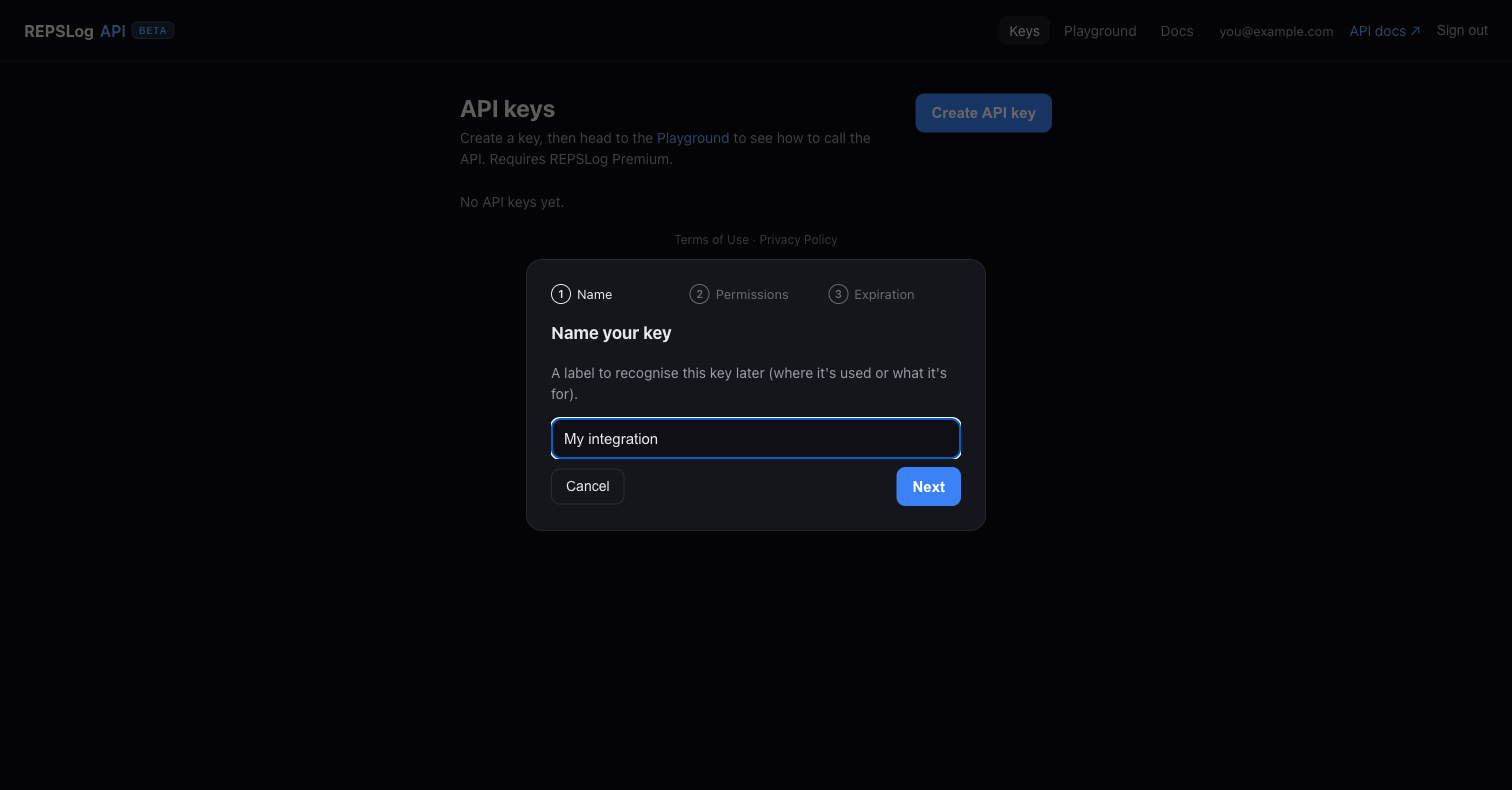1512x790 pixels.
Task: Open the Docs navigation tab
Action: click(1177, 31)
